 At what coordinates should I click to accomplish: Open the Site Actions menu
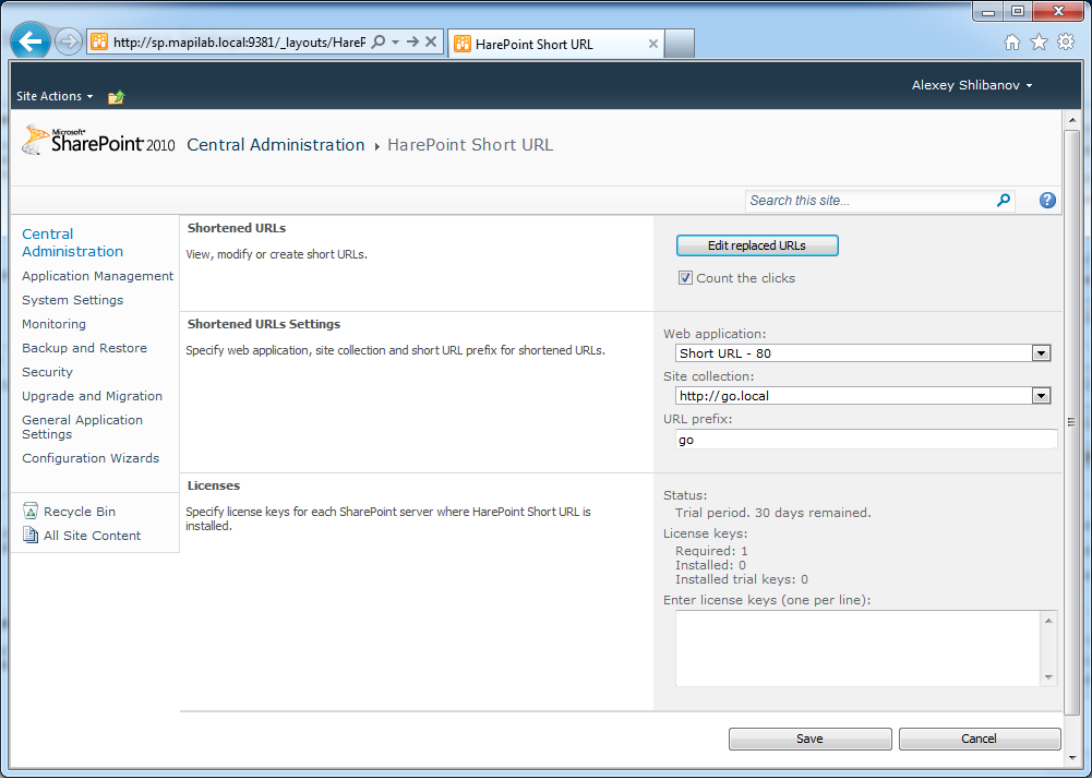point(54,96)
